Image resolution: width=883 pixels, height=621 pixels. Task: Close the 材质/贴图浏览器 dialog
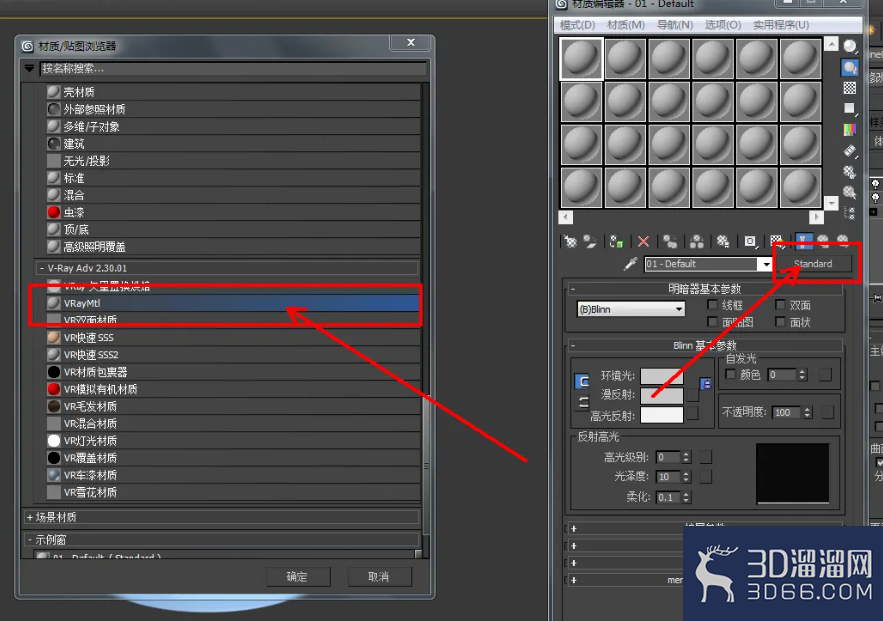(411, 42)
